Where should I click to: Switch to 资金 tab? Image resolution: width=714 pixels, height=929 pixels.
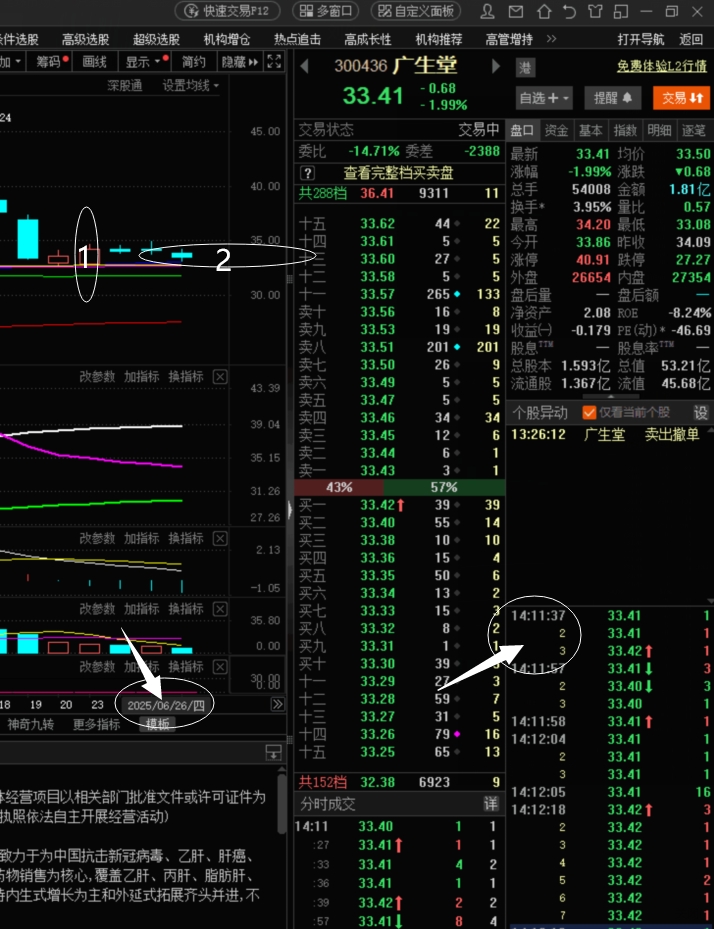[556, 130]
